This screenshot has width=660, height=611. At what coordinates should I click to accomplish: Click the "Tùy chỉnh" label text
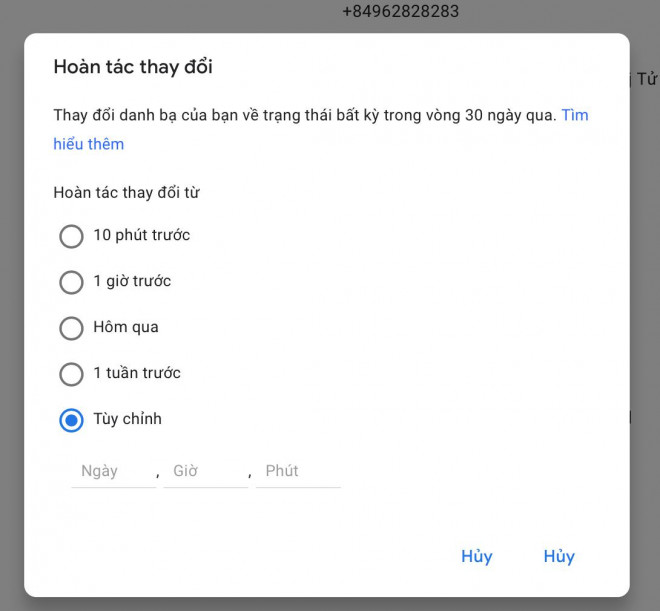[x=127, y=419]
